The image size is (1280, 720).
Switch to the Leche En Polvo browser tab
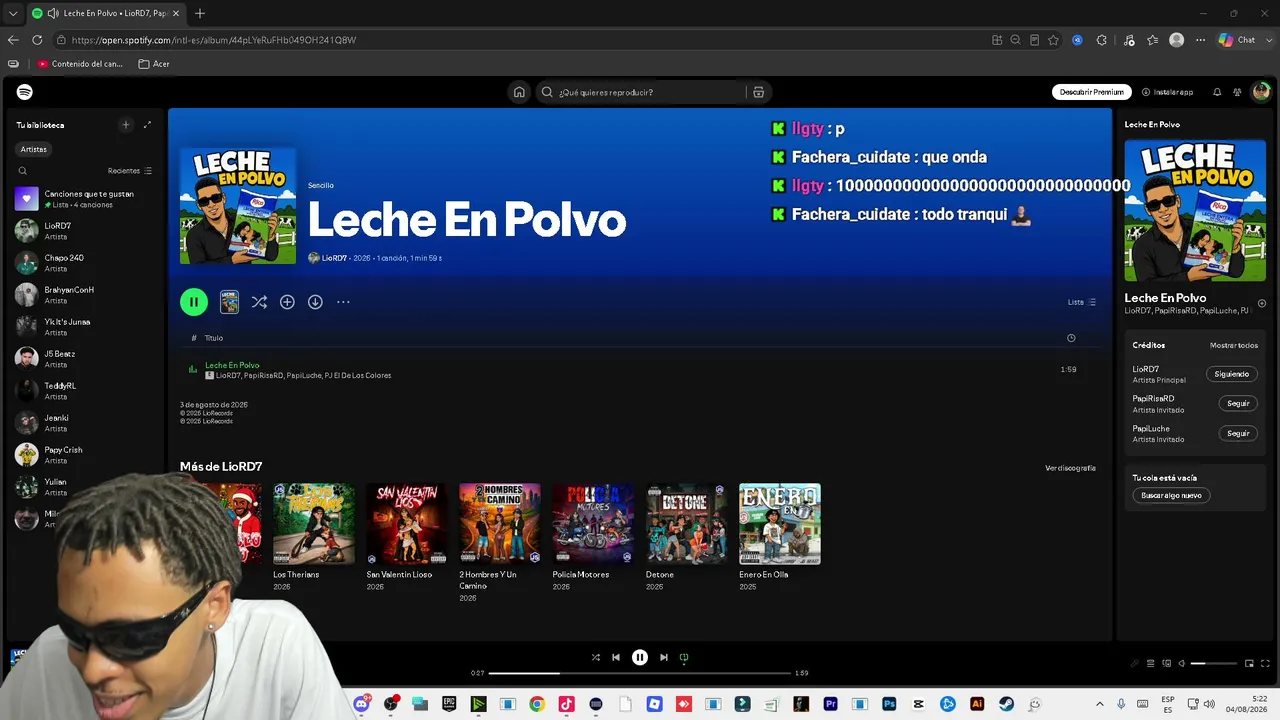[105, 14]
